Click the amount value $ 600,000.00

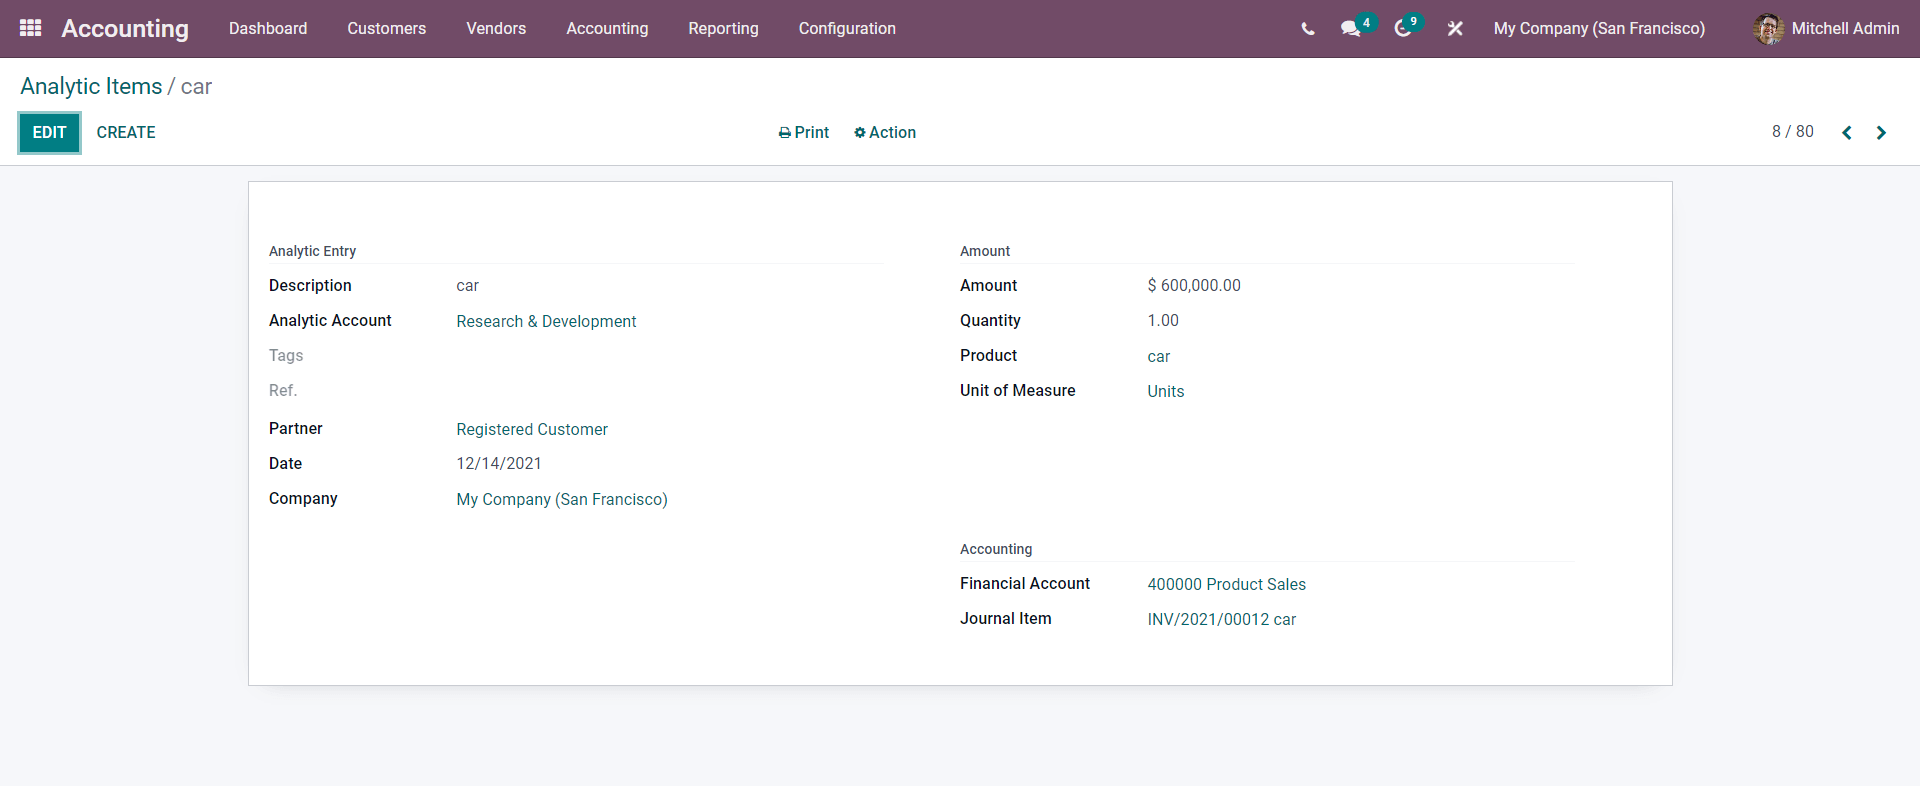point(1194,285)
